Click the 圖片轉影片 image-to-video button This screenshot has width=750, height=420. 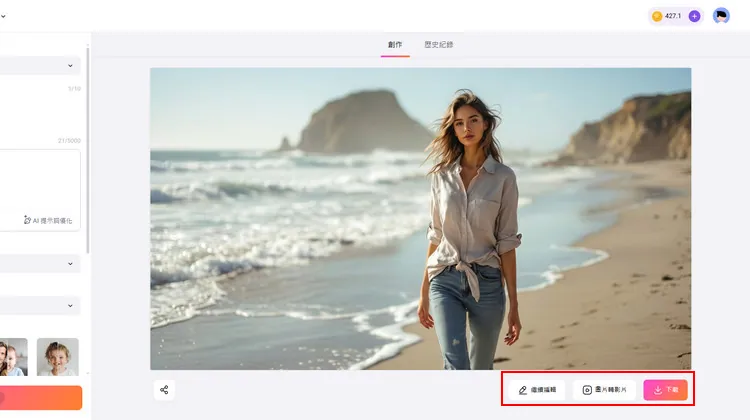tap(603, 390)
